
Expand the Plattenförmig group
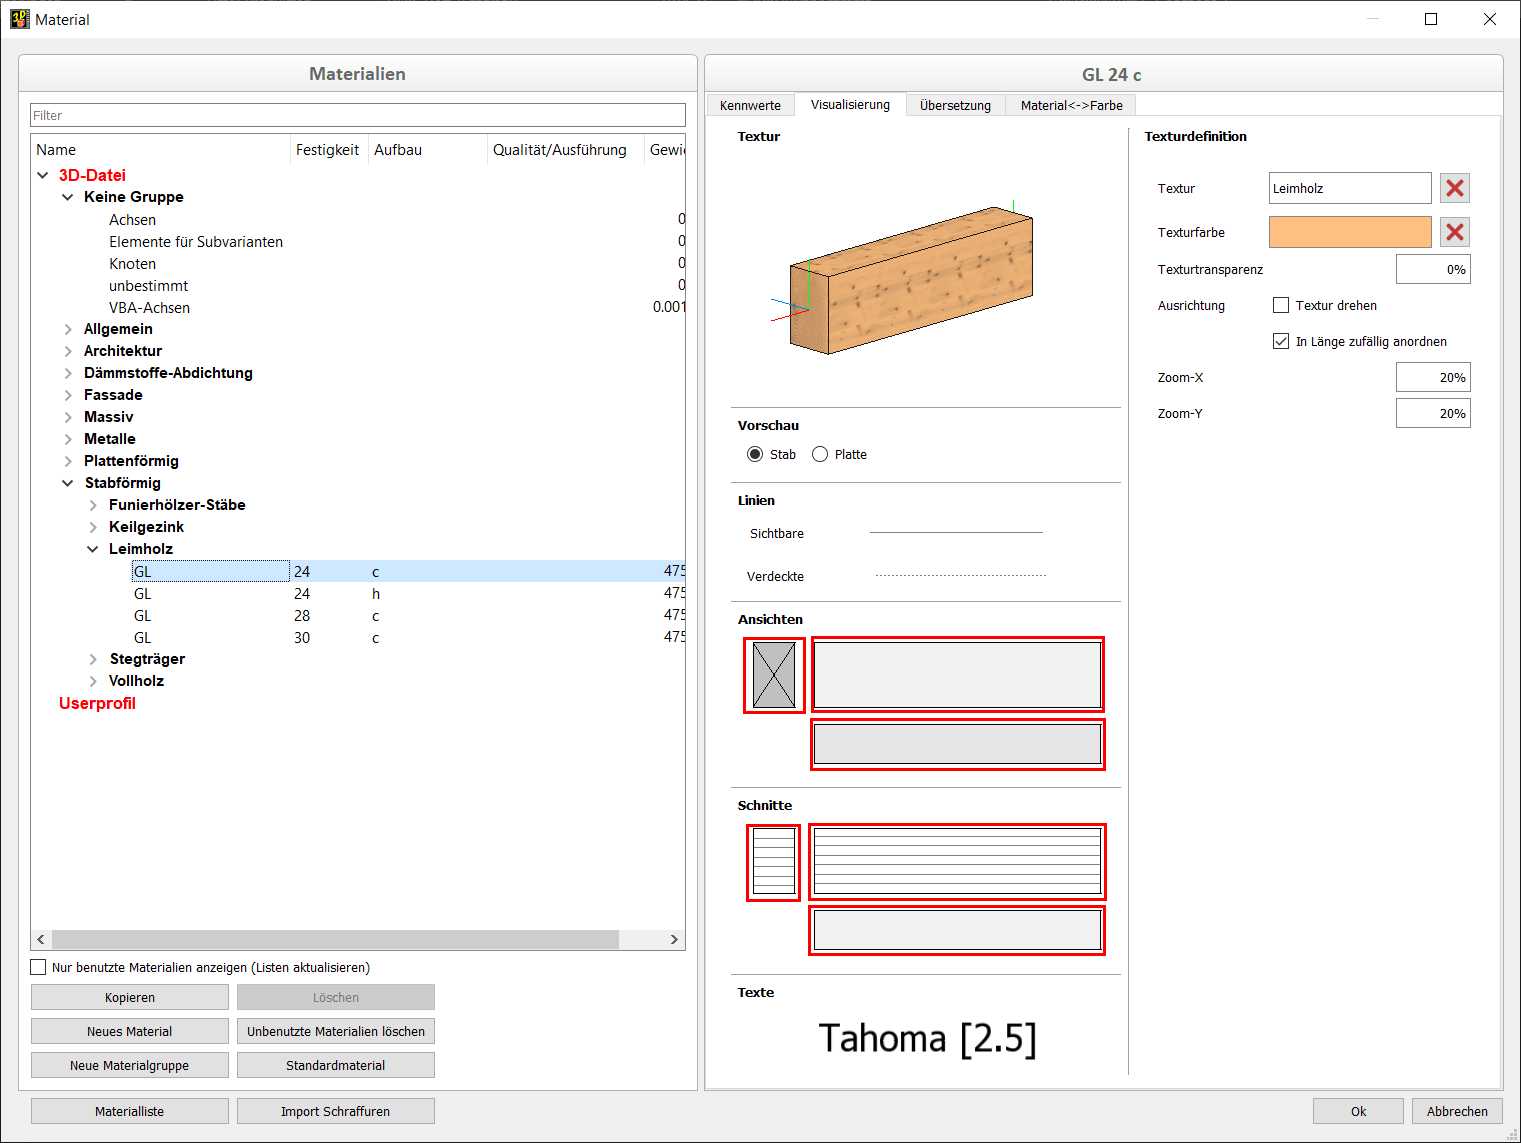click(68, 461)
